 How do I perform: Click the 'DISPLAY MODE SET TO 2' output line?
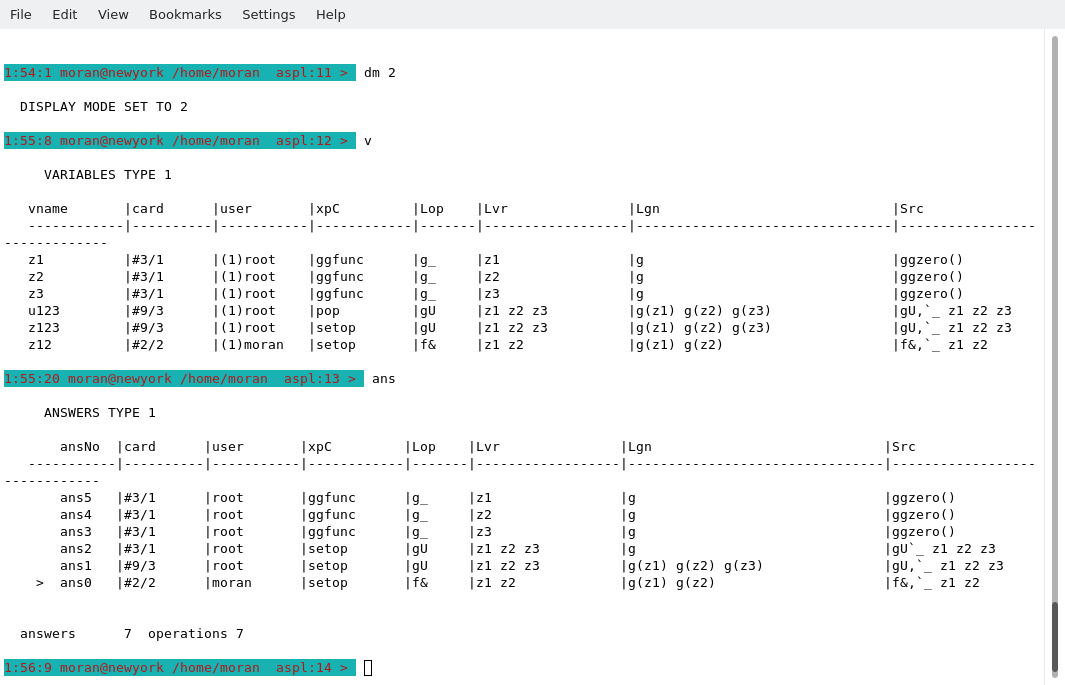[104, 107]
